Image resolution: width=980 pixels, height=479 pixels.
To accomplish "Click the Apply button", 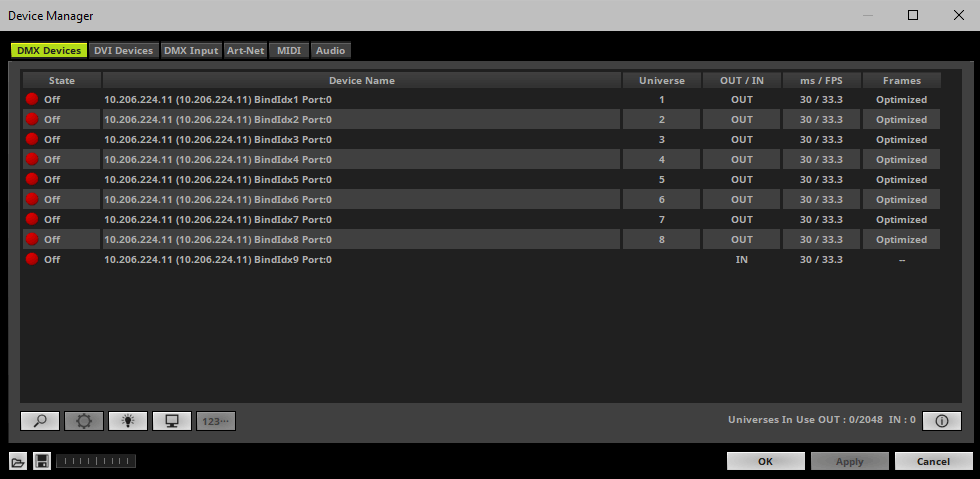I will 849,461.
